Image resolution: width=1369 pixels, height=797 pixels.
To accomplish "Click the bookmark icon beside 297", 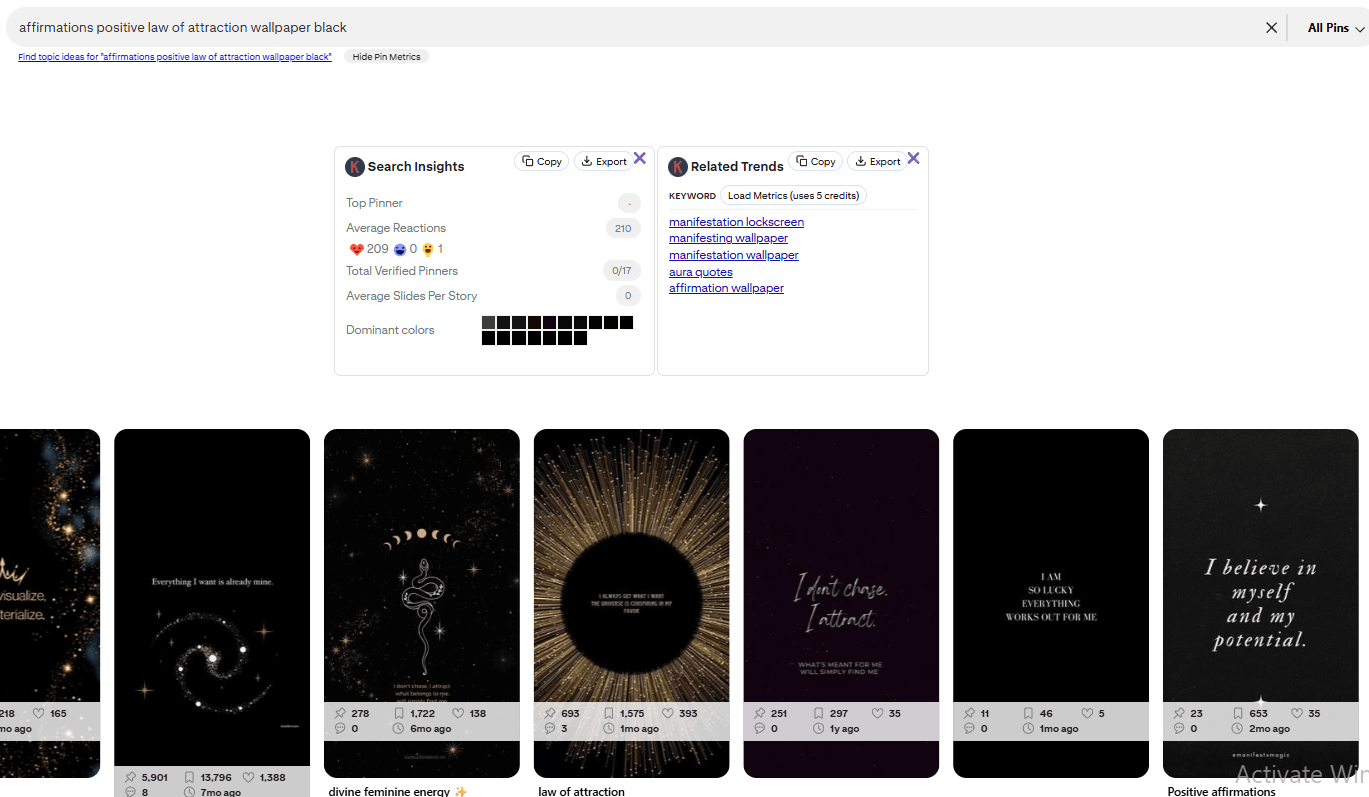I will (x=819, y=713).
